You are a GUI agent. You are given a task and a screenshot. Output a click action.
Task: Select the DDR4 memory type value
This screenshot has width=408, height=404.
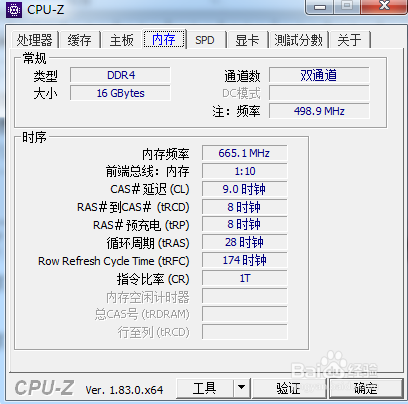coord(120,75)
